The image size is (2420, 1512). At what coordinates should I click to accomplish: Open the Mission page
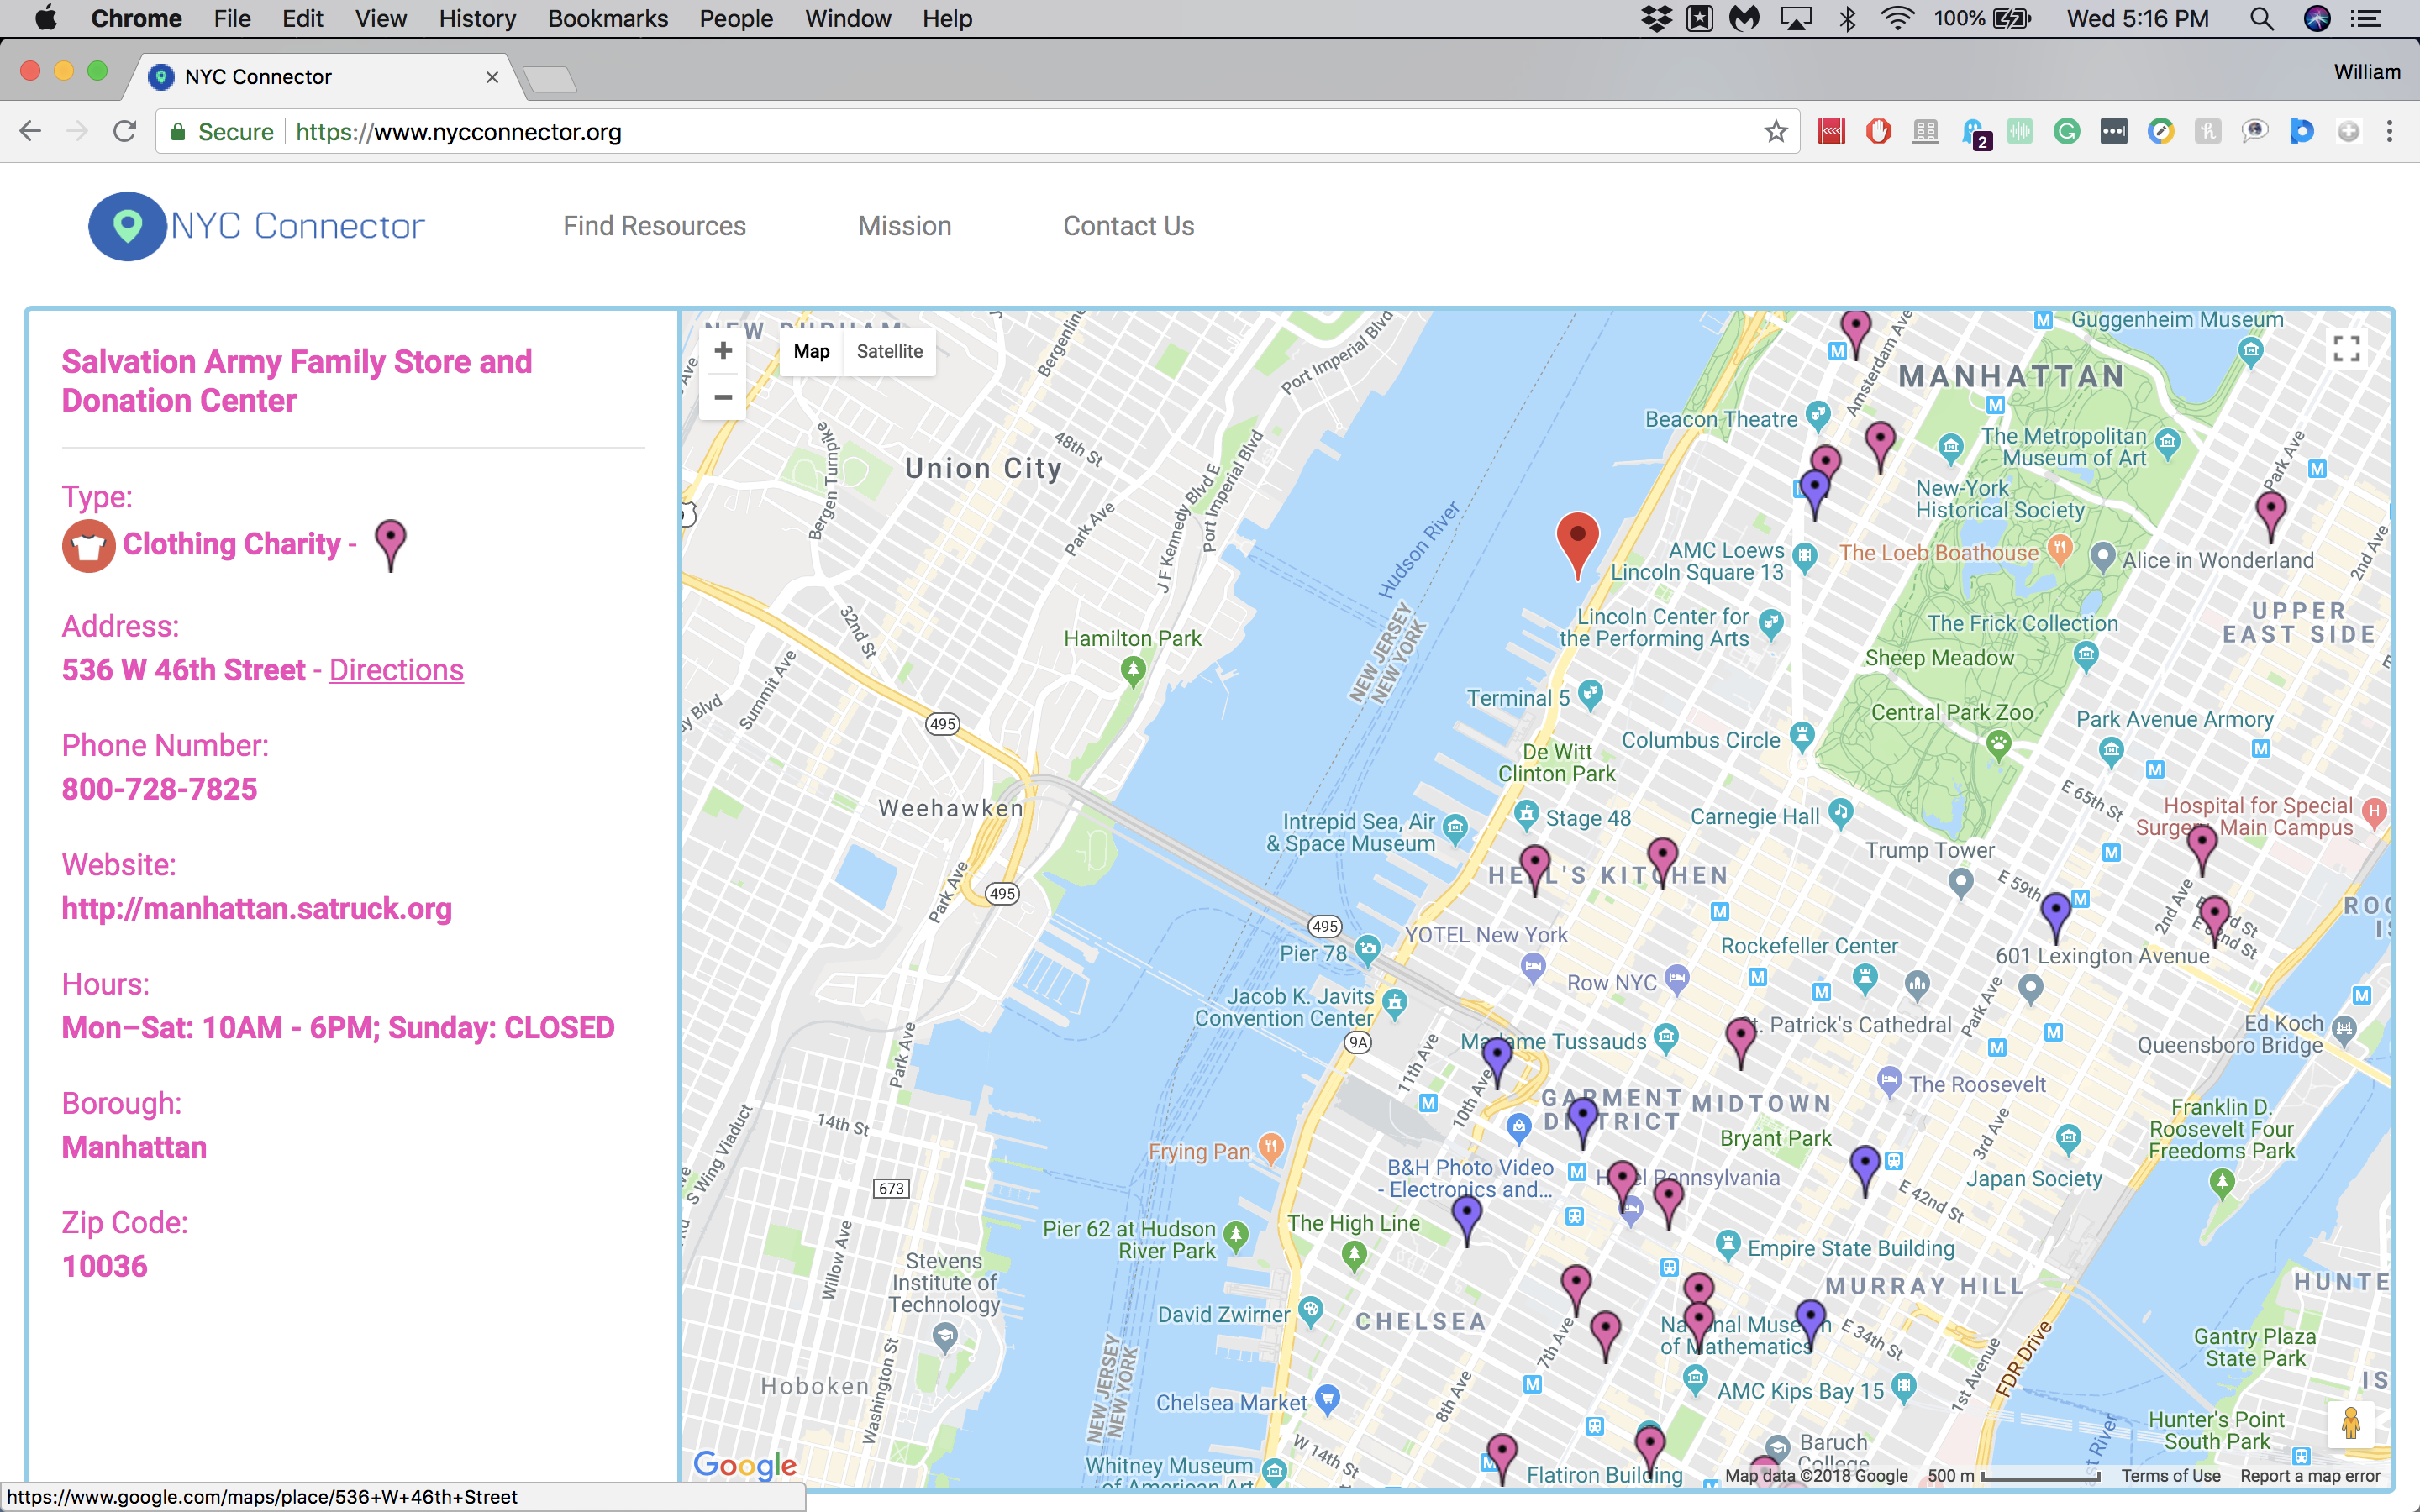pyautogui.click(x=904, y=226)
